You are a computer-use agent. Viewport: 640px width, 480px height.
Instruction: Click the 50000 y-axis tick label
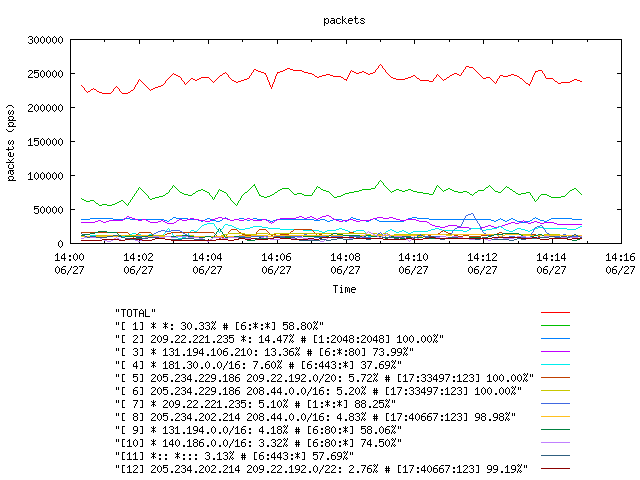pos(48,210)
